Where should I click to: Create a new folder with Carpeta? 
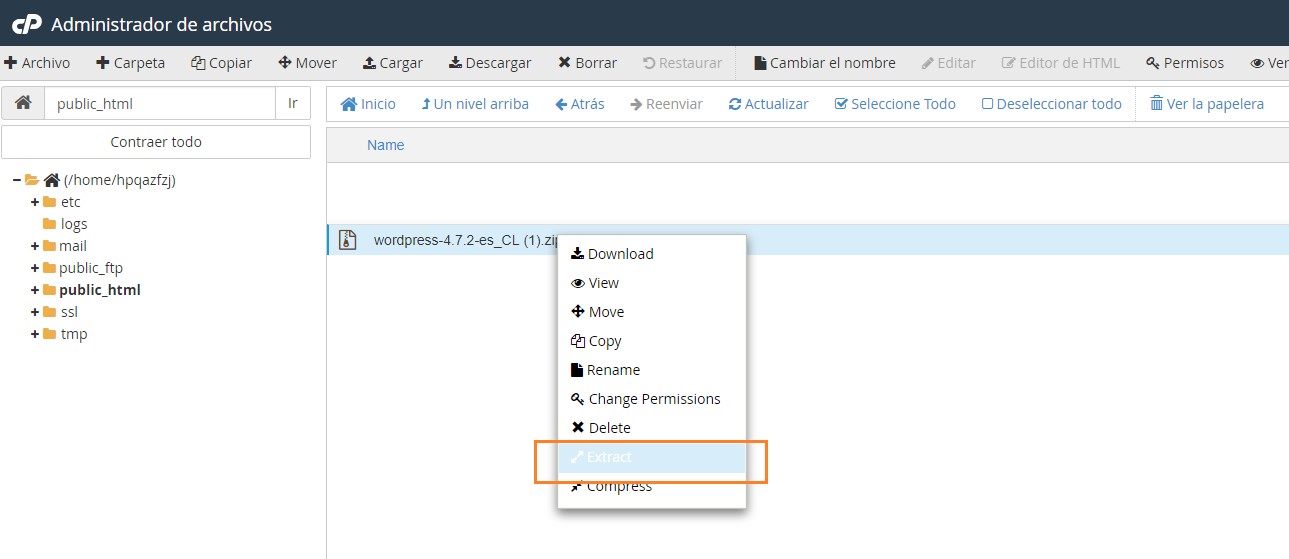(131, 63)
